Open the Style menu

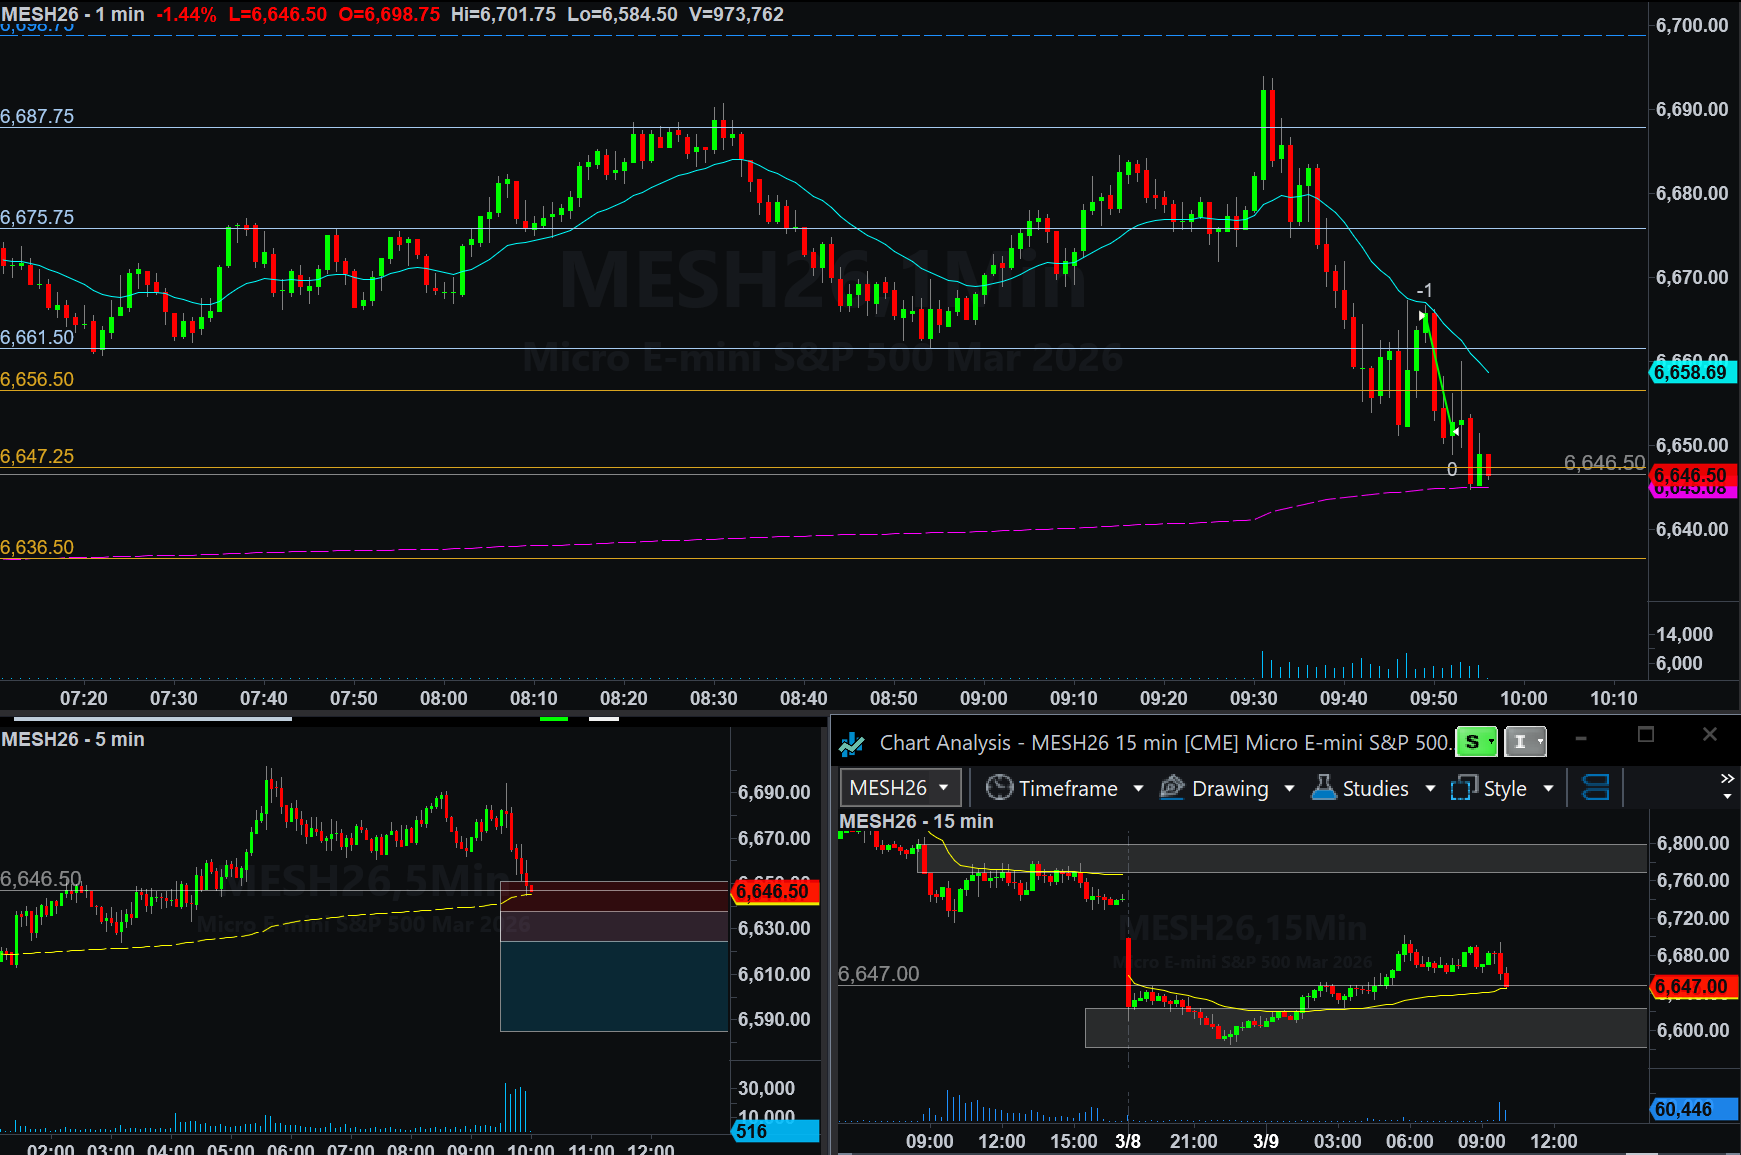1504,788
